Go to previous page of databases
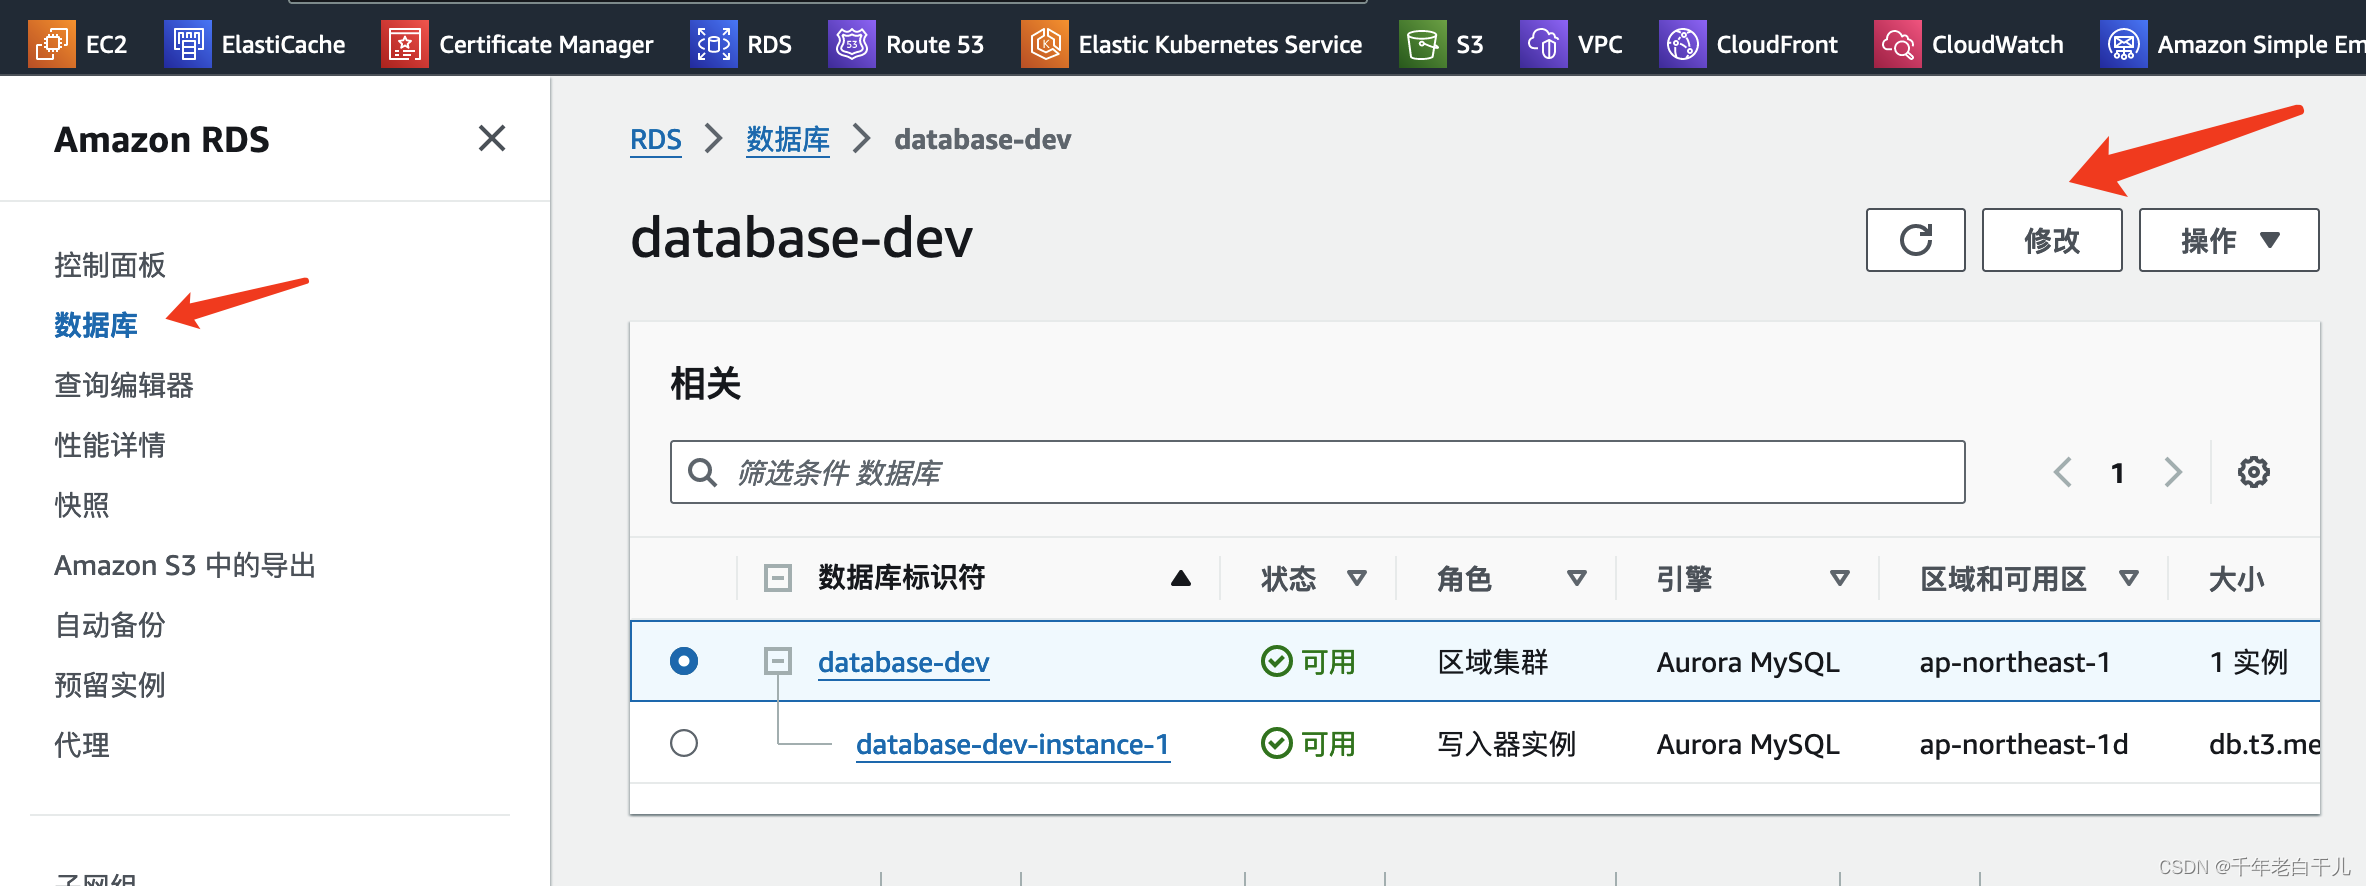The width and height of the screenshot is (2366, 886). [2062, 472]
